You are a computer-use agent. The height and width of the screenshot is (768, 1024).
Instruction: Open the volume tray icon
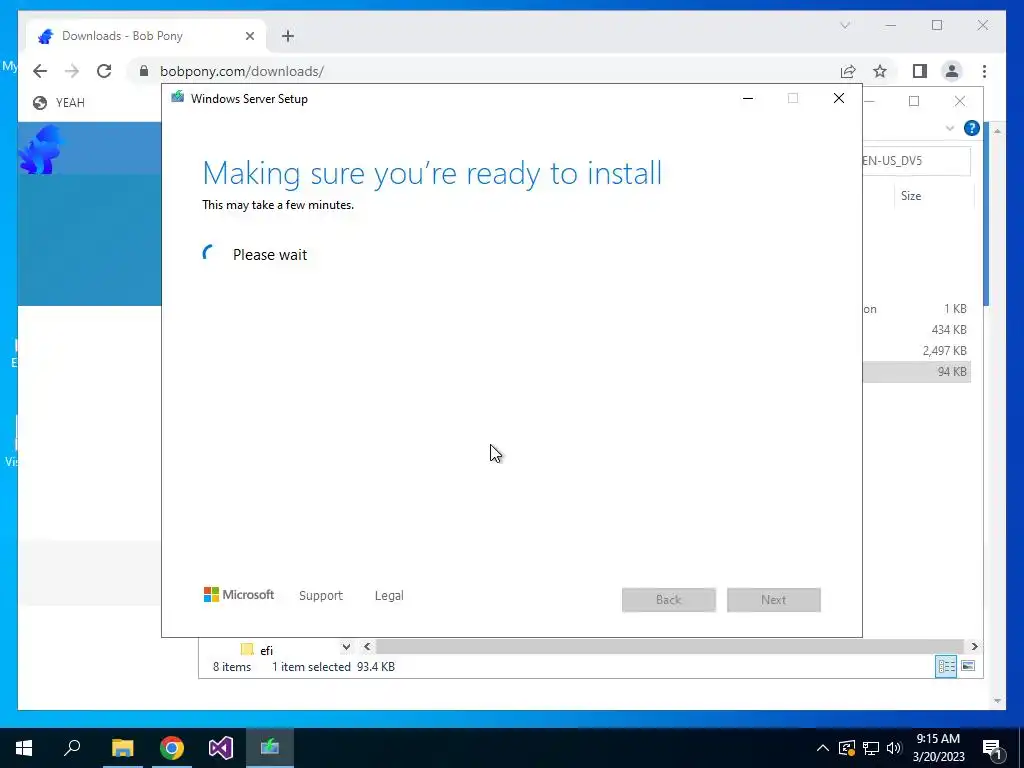(x=894, y=748)
